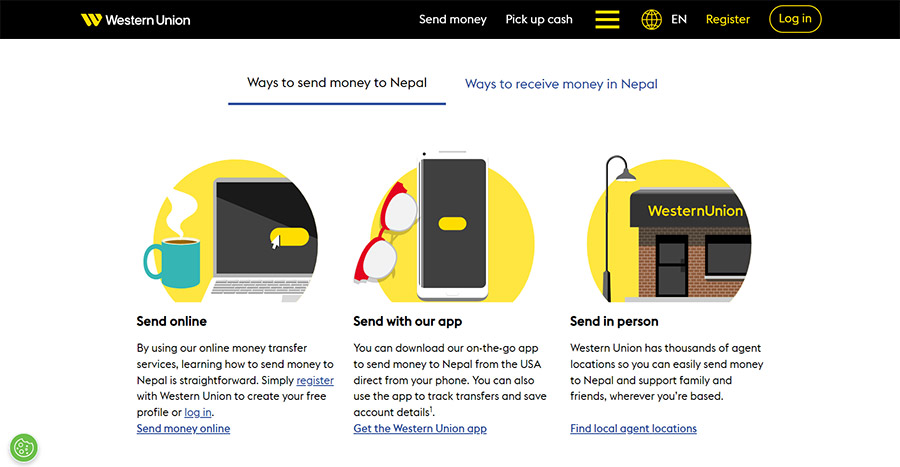
Task: Click the laptop and mug illustration
Action: click(231, 231)
